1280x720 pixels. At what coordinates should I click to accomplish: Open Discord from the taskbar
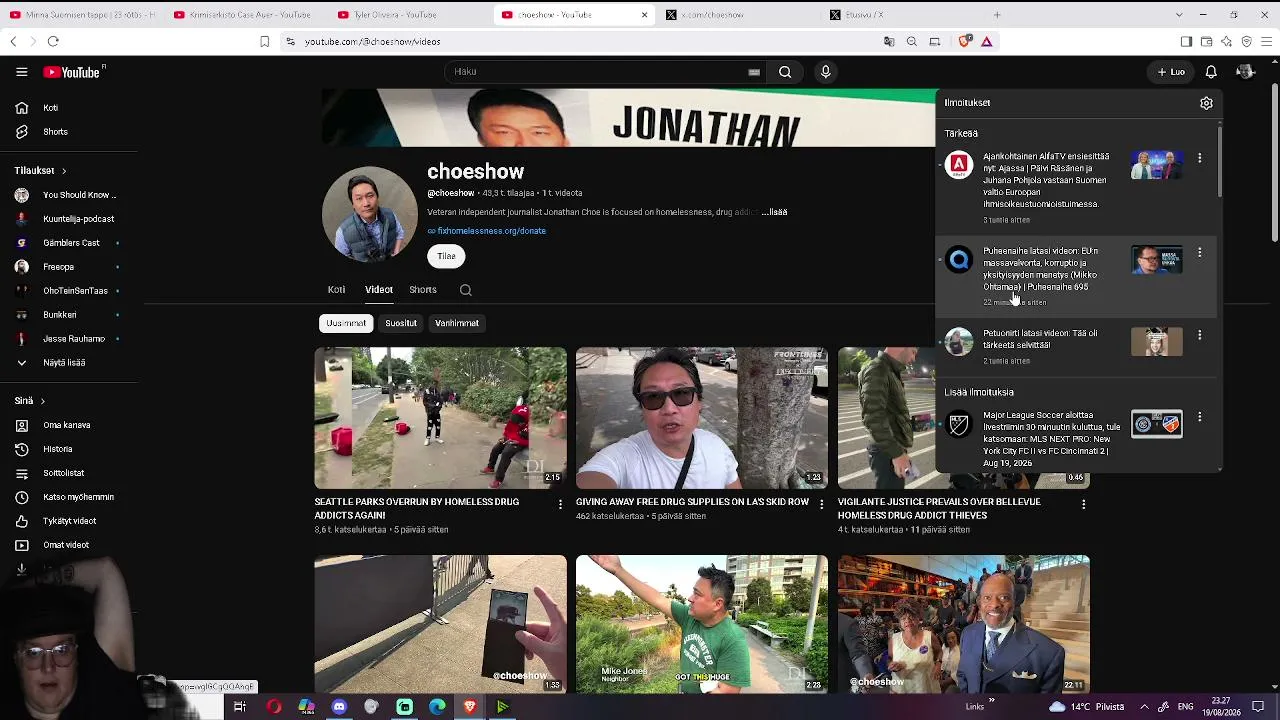tap(339, 707)
